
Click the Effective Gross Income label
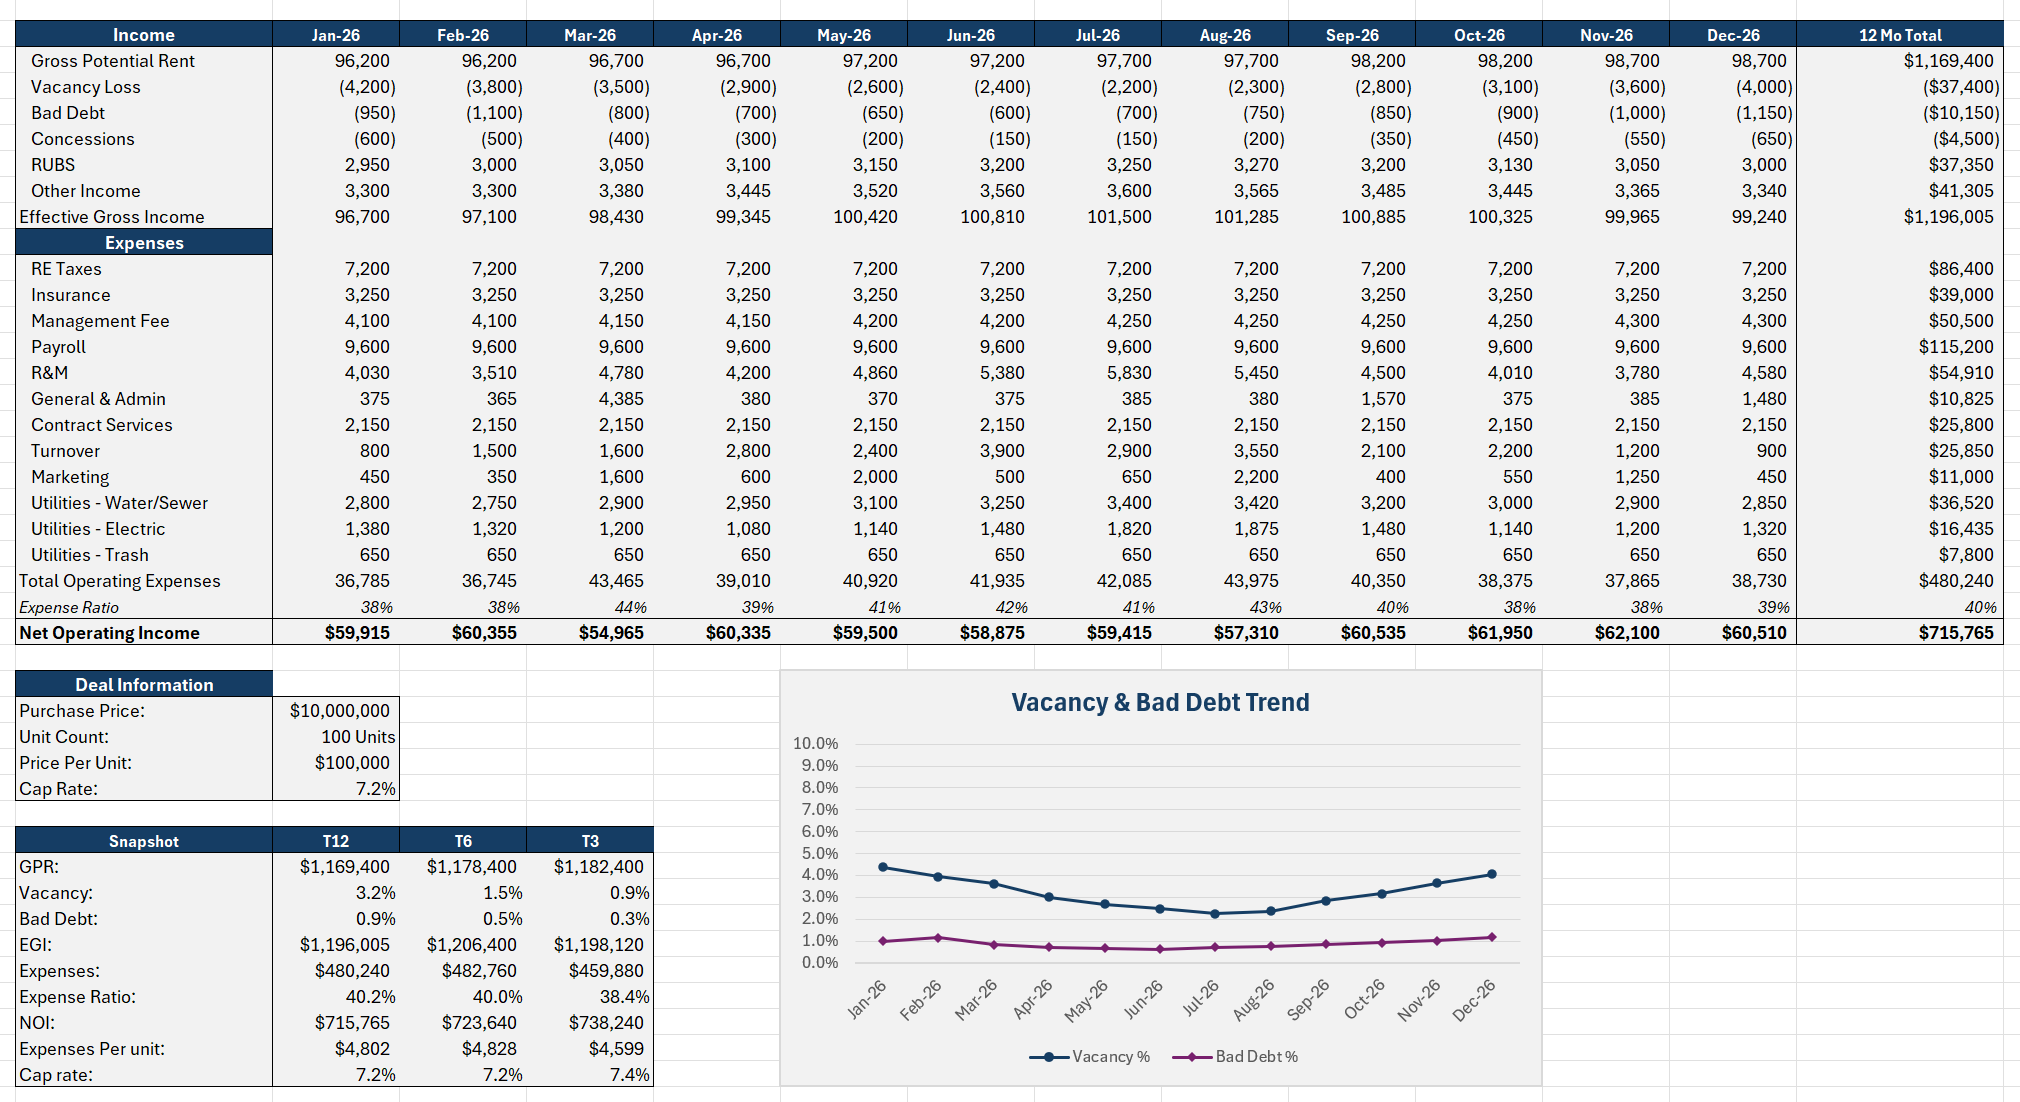(112, 217)
